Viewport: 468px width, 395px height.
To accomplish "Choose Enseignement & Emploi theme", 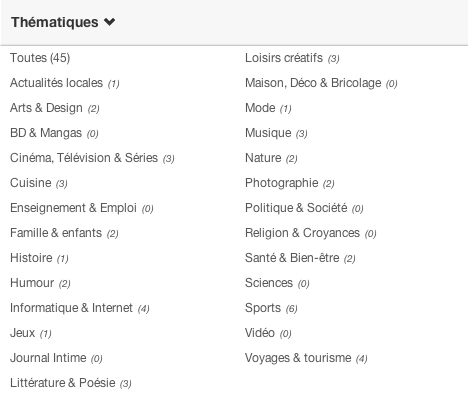I will 73,208.
